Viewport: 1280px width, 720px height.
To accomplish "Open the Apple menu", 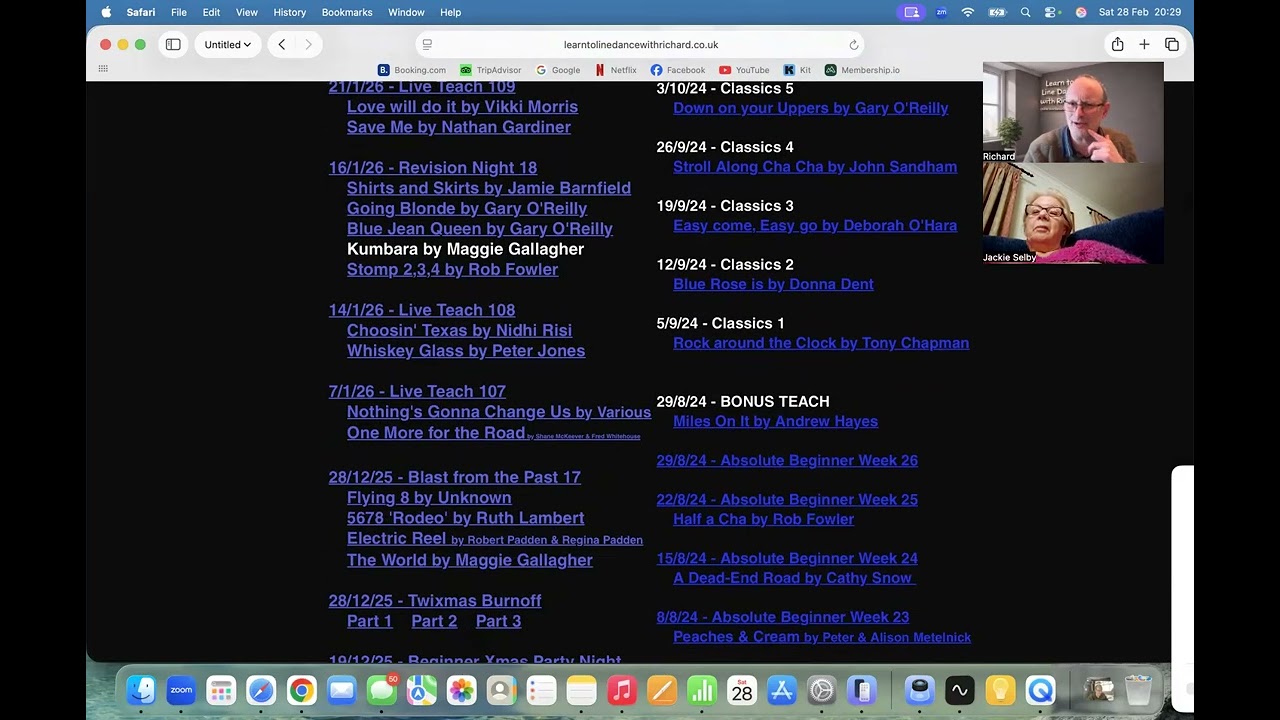I will coord(106,12).
